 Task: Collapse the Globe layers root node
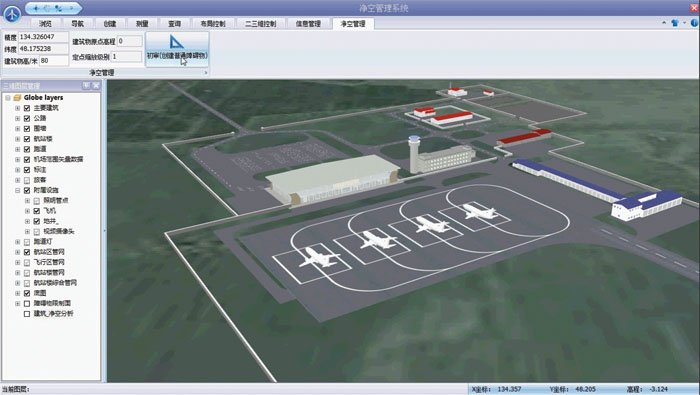pyautogui.click(x=8, y=98)
